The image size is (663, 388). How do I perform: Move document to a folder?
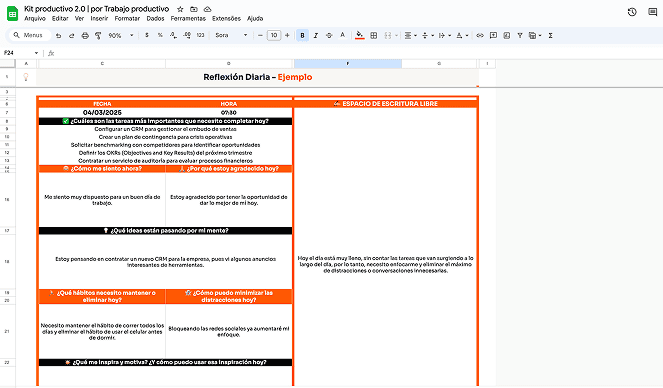tap(194, 9)
